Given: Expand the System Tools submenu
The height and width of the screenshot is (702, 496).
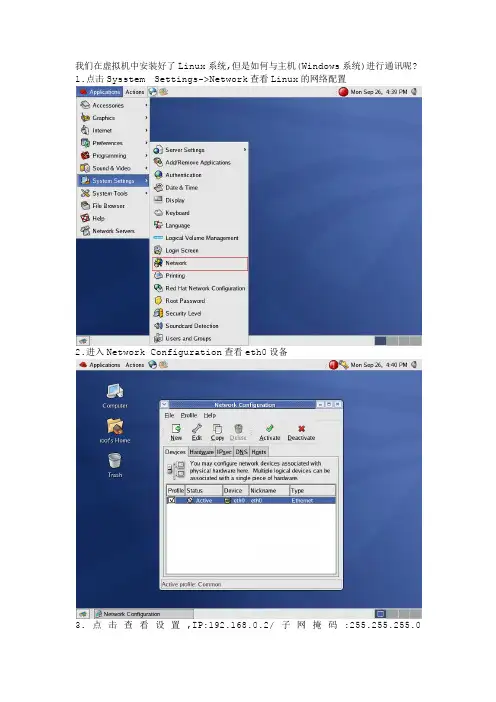Looking at the screenshot, I should (x=113, y=193).
